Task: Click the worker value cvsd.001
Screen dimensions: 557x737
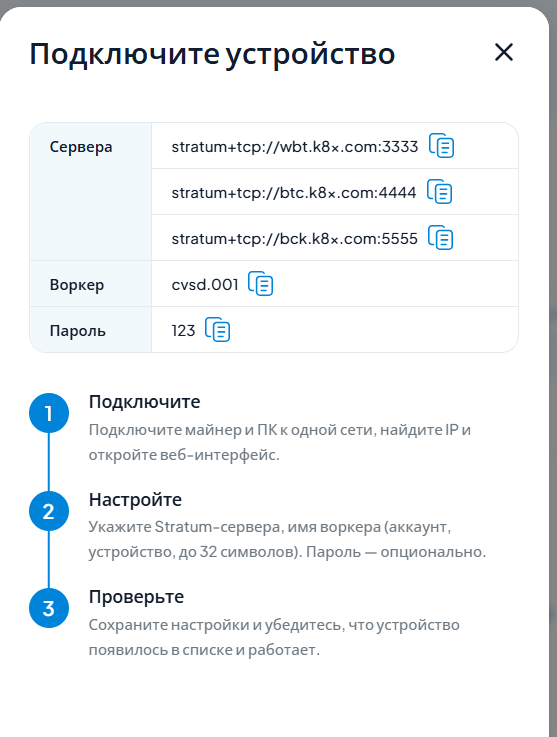Action: point(205,285)
